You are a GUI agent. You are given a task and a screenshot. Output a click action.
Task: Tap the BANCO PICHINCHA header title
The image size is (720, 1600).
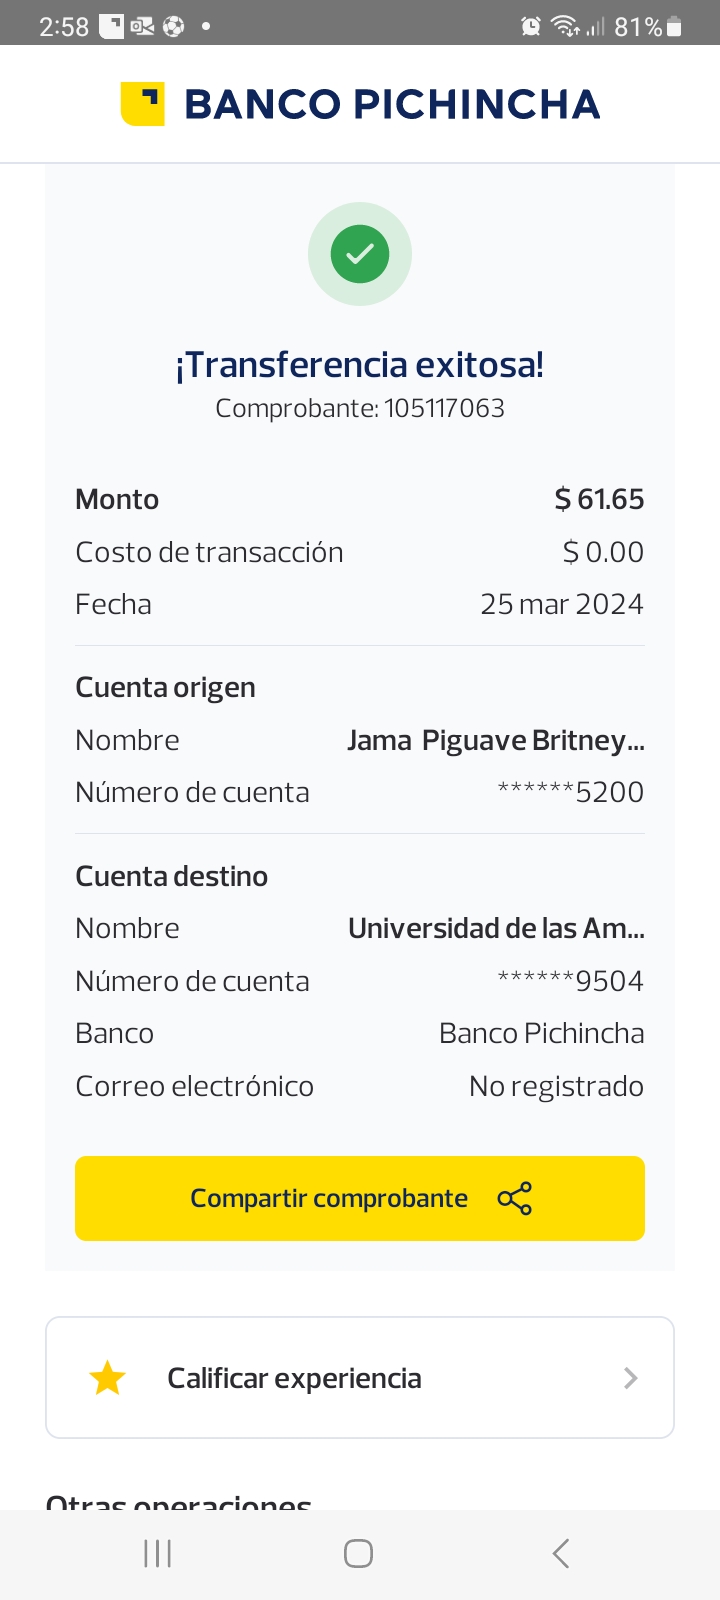coord(392,104)
